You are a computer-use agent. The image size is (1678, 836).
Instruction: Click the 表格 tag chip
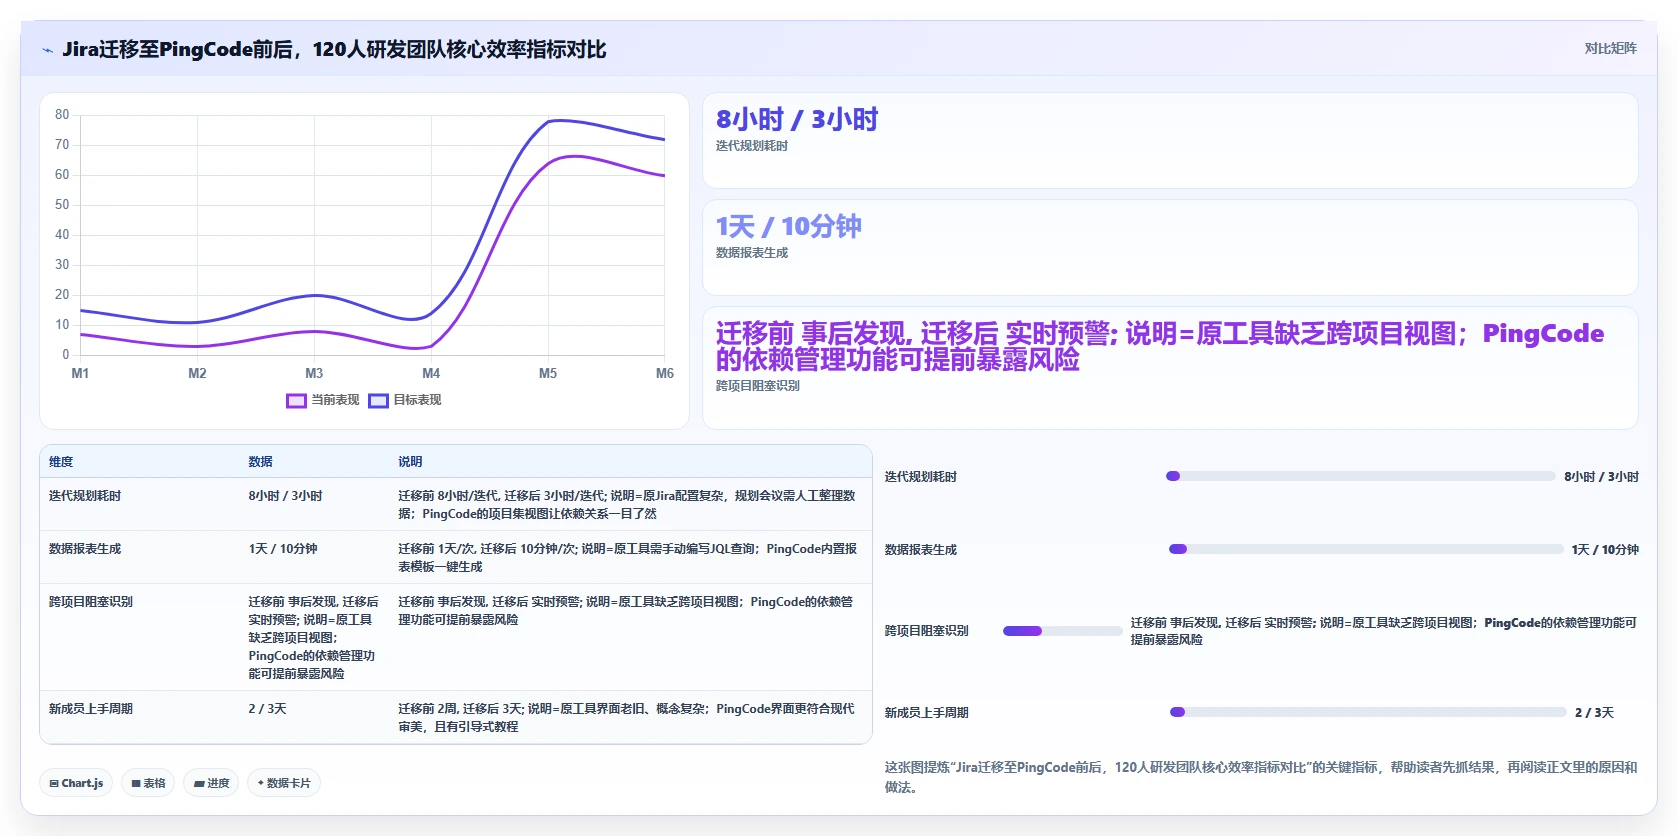point(148,783)
